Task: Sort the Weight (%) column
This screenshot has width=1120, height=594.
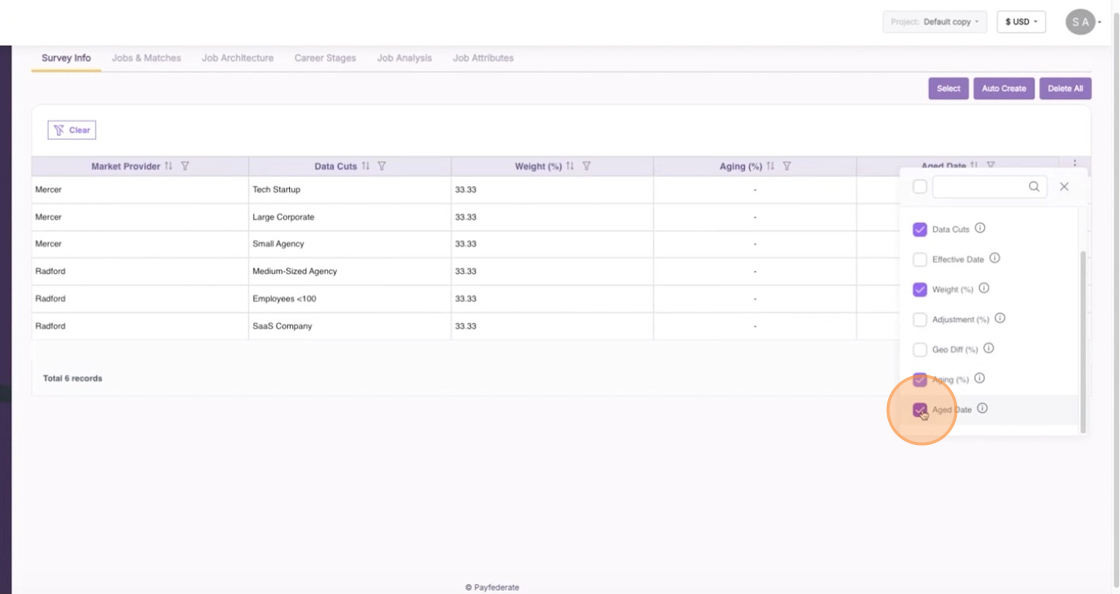Action: (570, 166)
